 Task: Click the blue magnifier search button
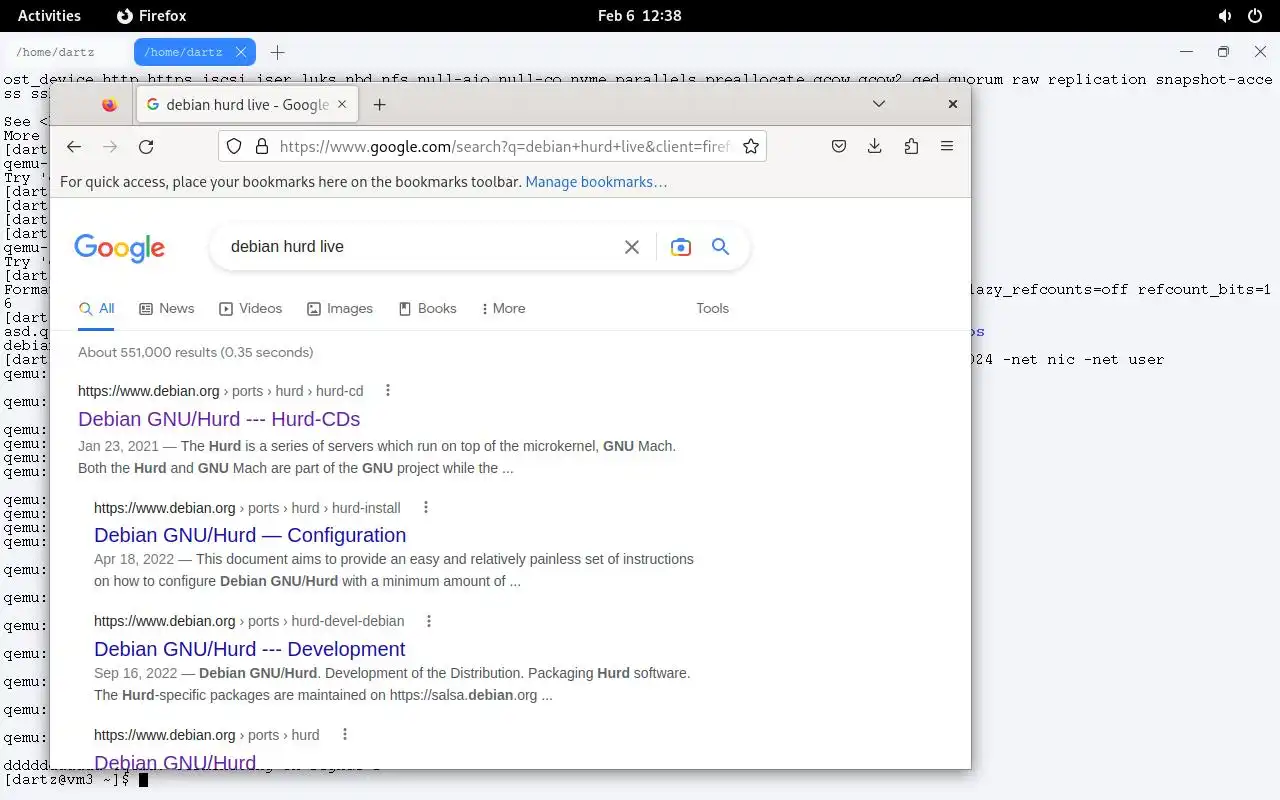click(720, 247)
